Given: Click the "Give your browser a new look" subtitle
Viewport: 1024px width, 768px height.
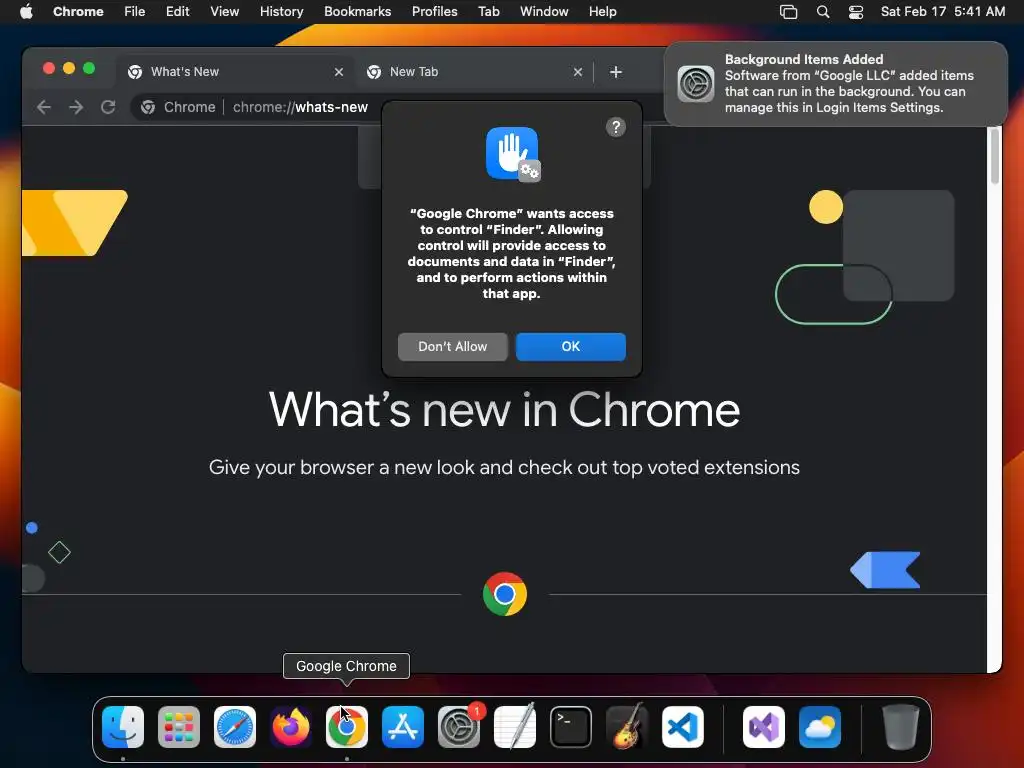Looking at the screenshot, I should pos(504,468).
